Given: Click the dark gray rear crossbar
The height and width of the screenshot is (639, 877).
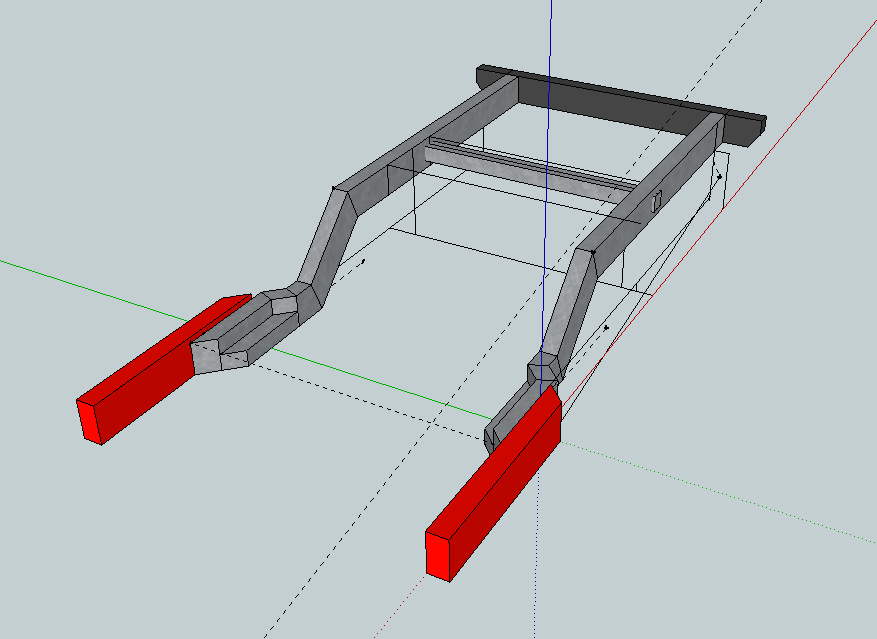Looking at the screenshot, I should [620, 98].
